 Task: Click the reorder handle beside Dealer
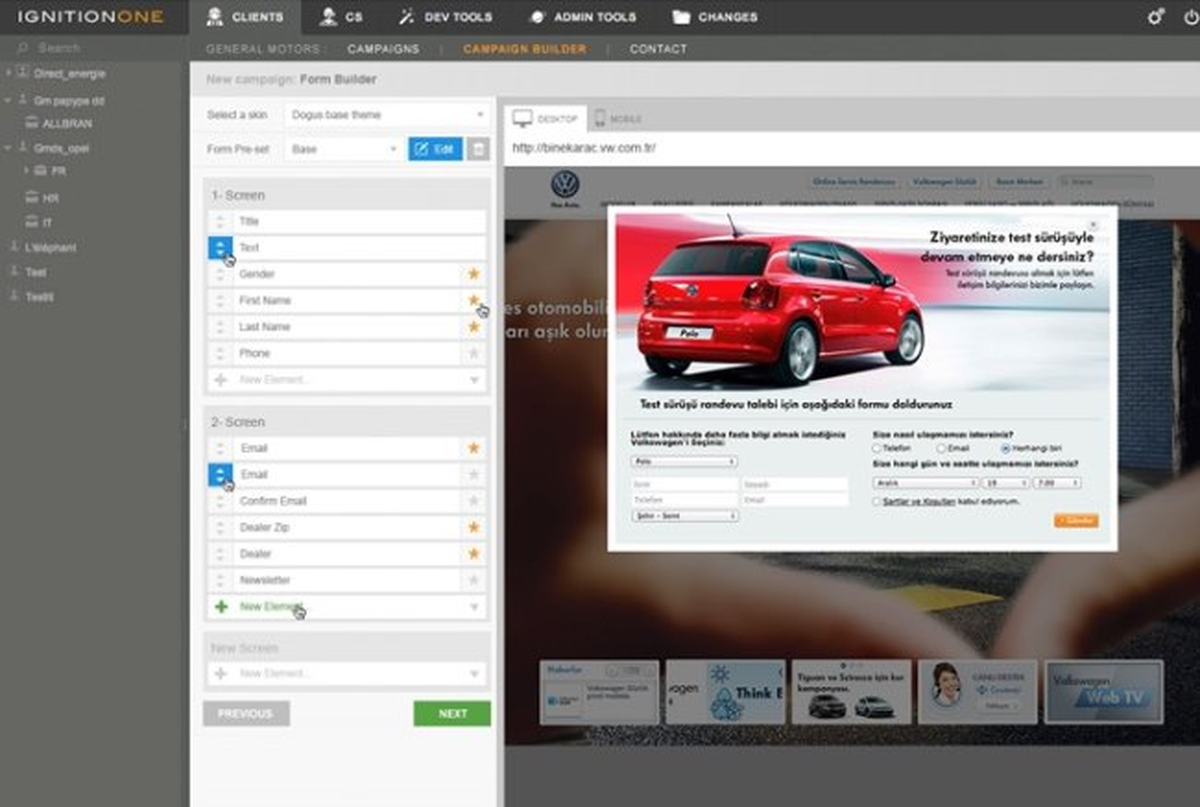(220, 554)
